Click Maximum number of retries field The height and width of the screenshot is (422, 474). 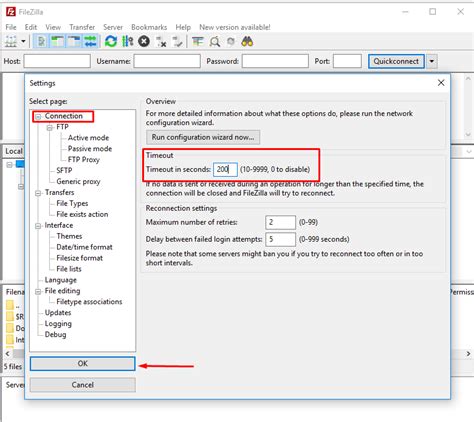[280, 222]
